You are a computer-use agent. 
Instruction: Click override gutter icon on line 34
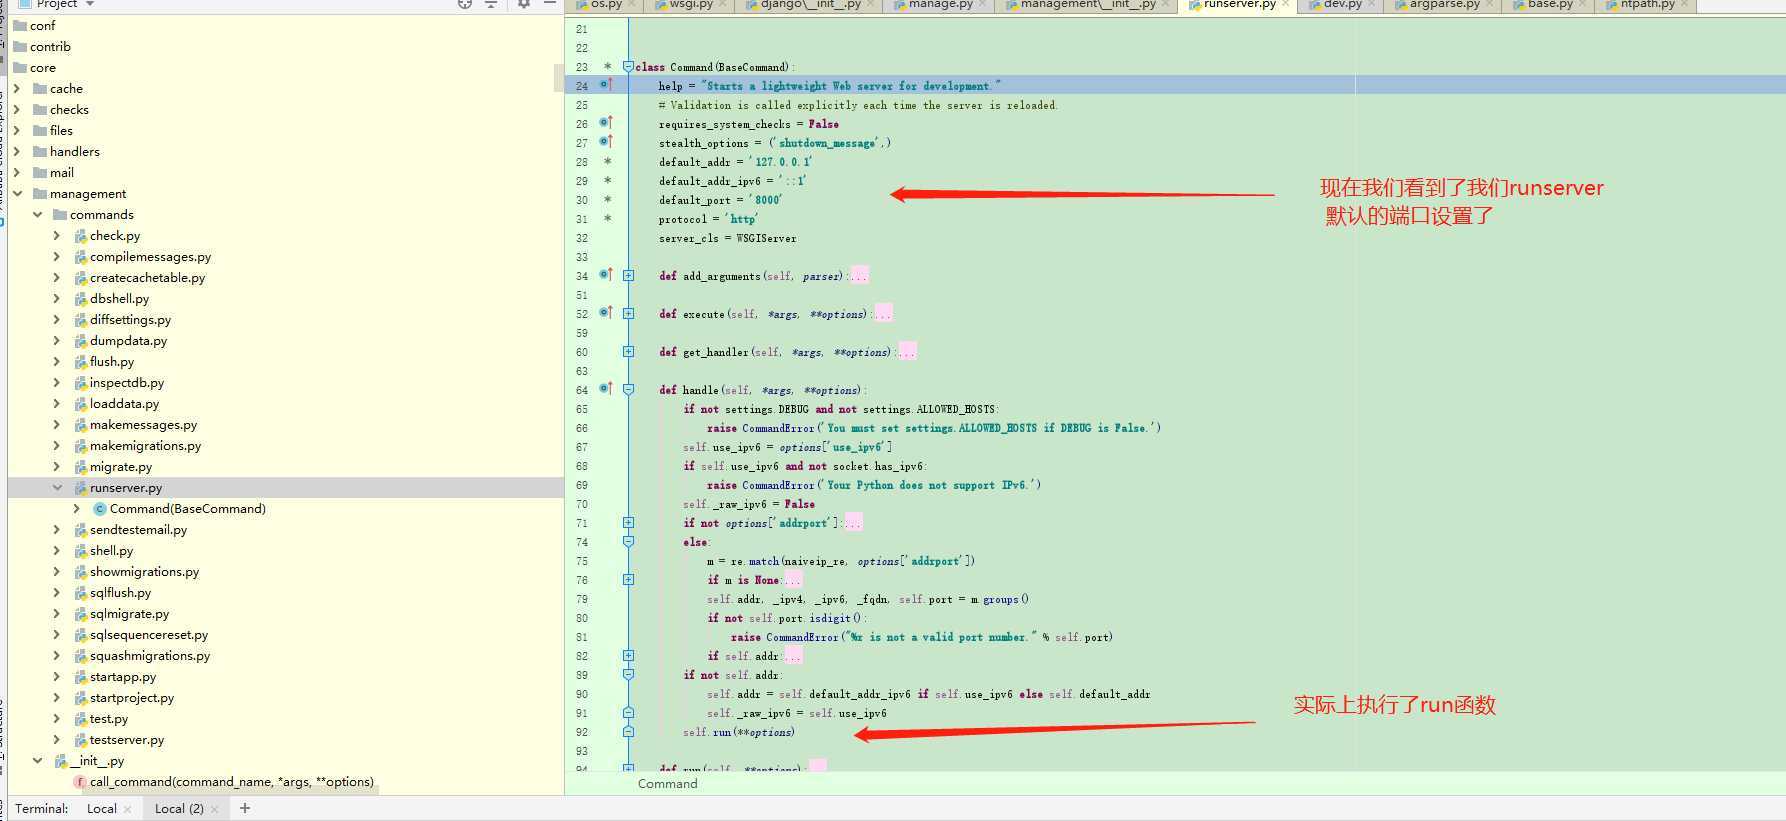[x=606, y=275]
